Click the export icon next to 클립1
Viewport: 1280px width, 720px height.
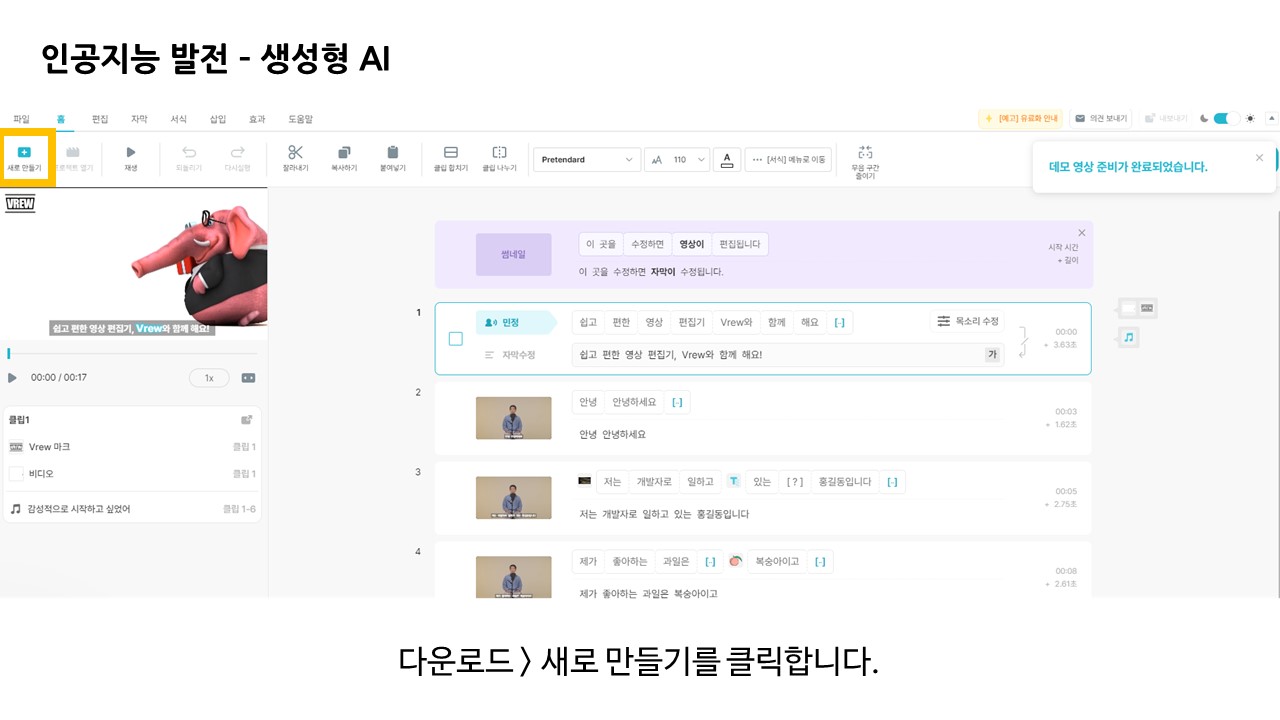(246, 420)
